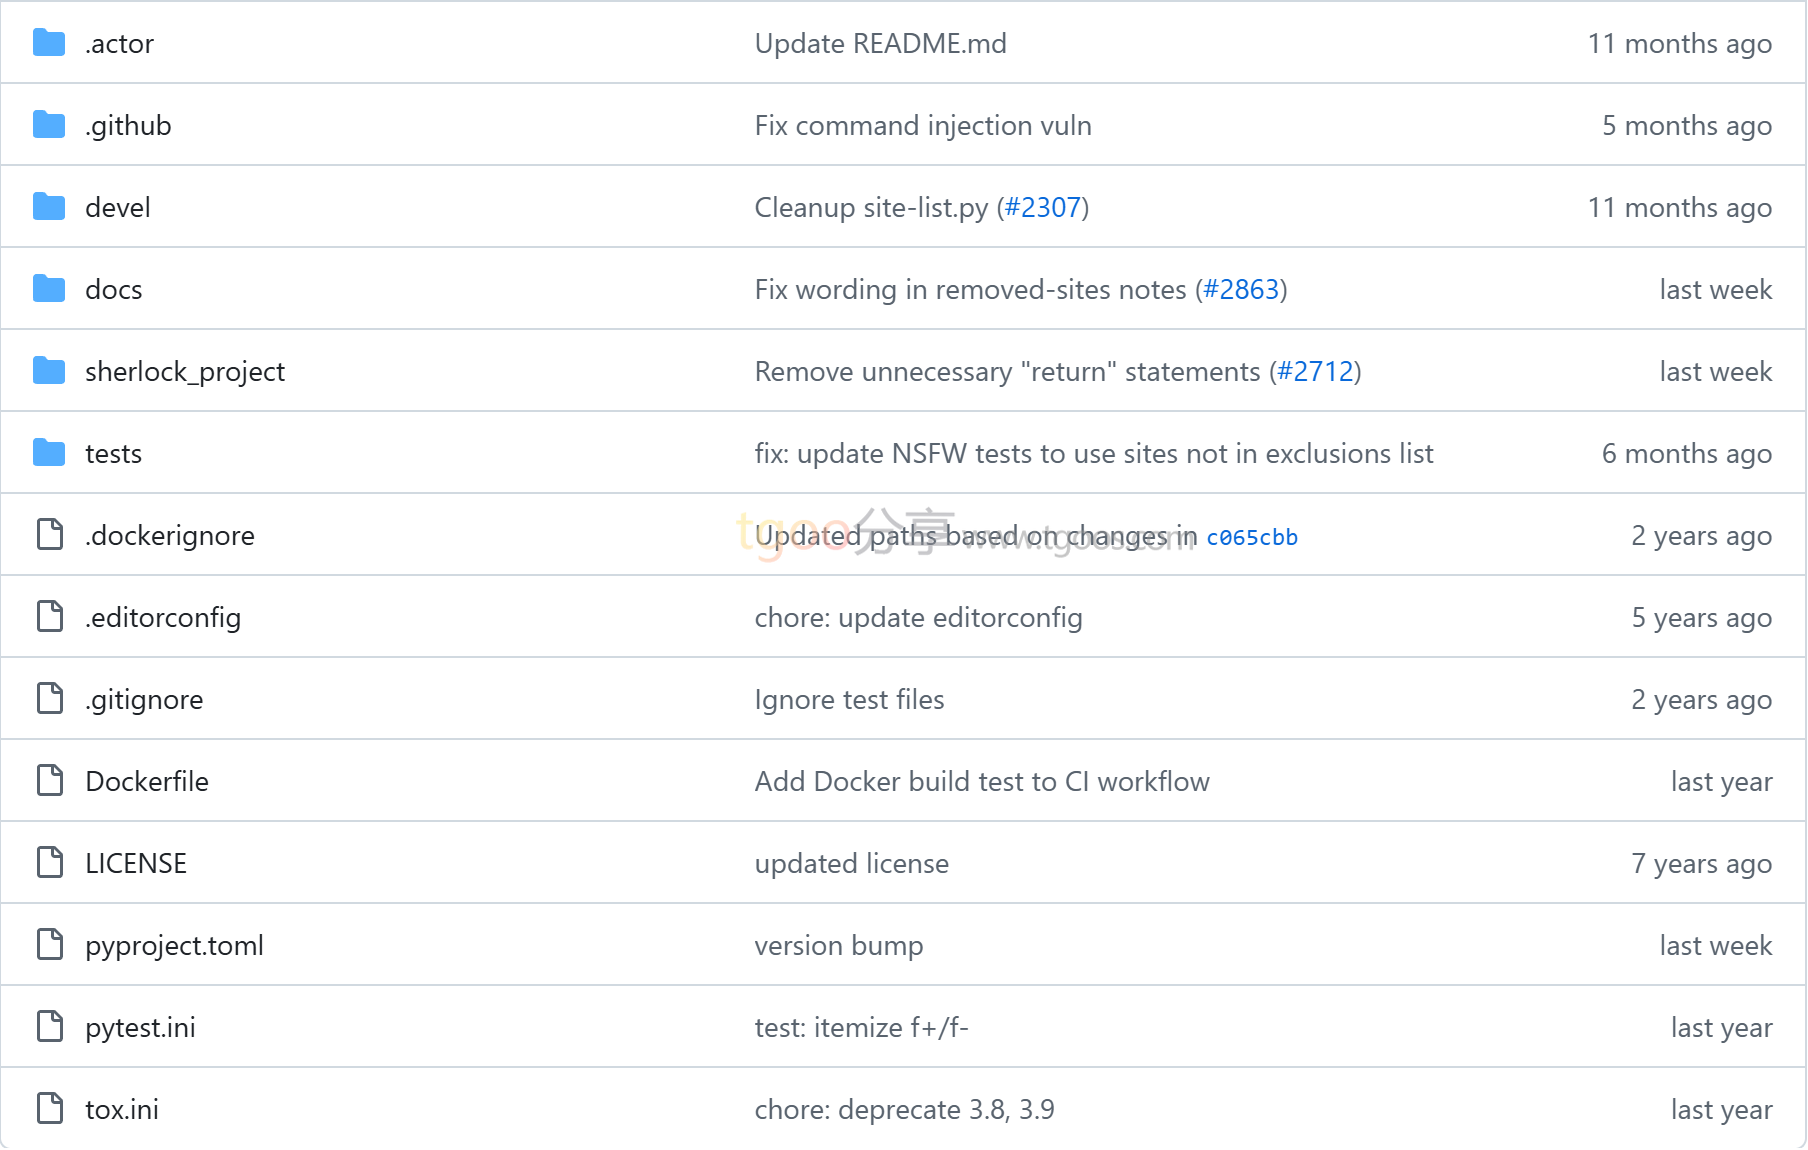Click the docs folder icon
Image resolution: width=1808 pixels, height=1150 pixels.
point(49,289)
